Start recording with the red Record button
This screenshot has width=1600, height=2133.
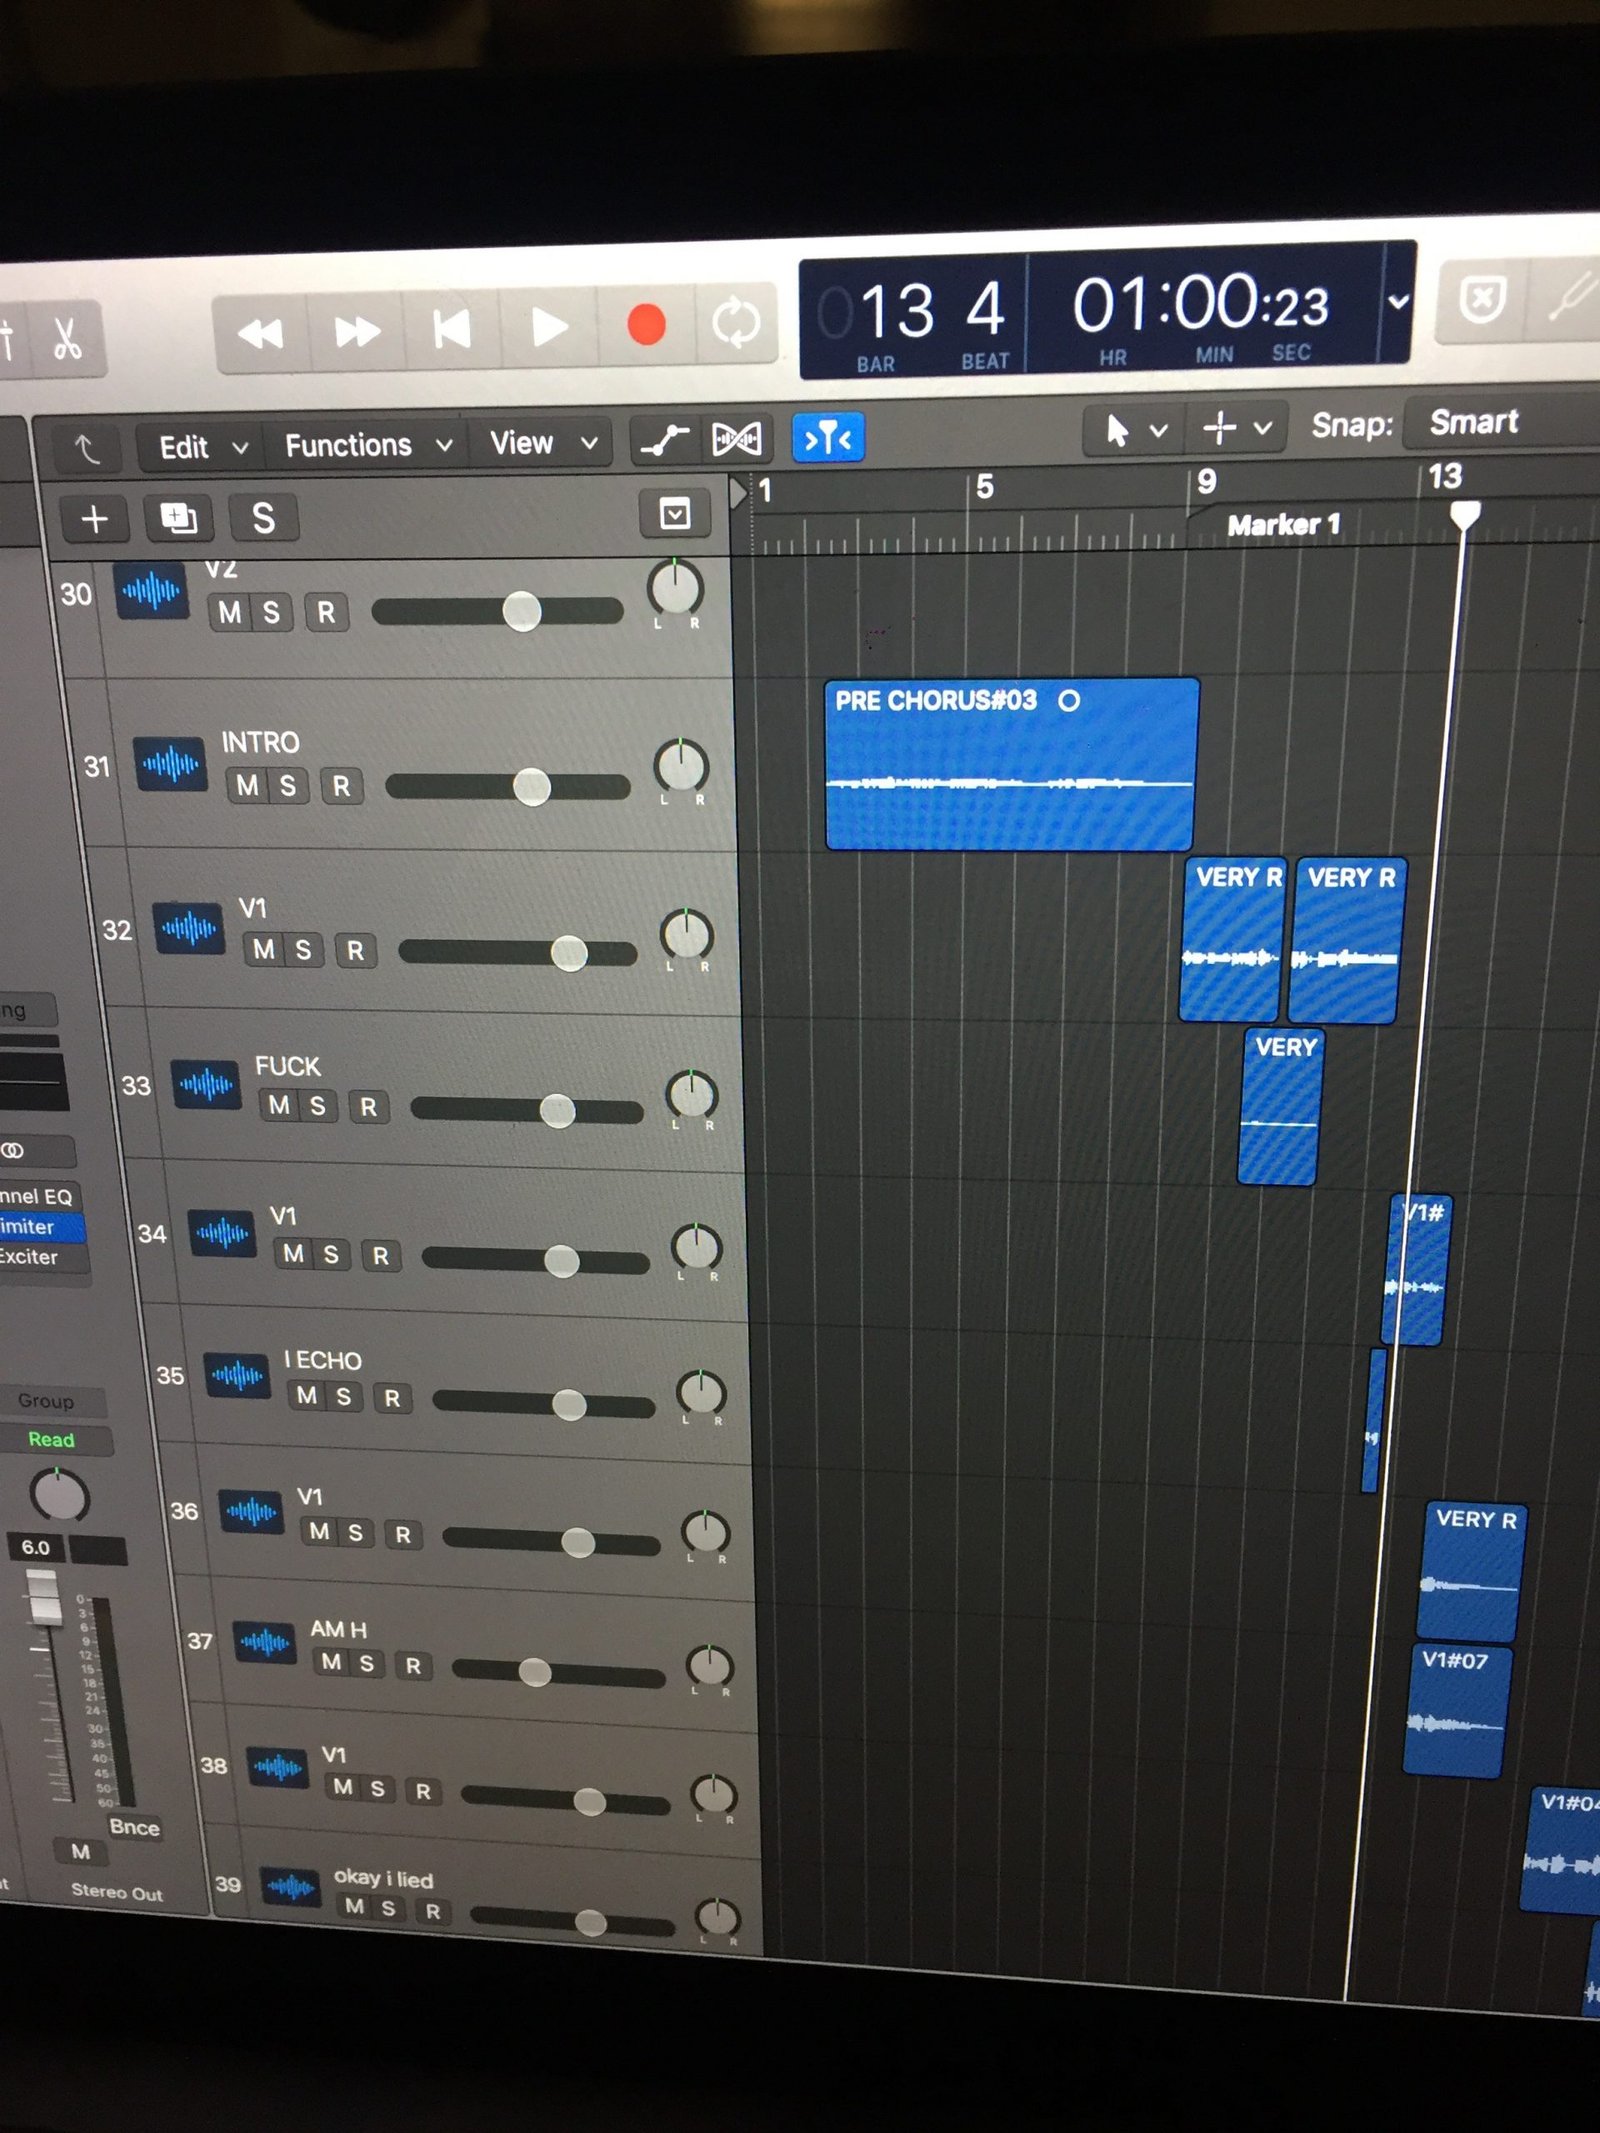(x=645, y=324)
